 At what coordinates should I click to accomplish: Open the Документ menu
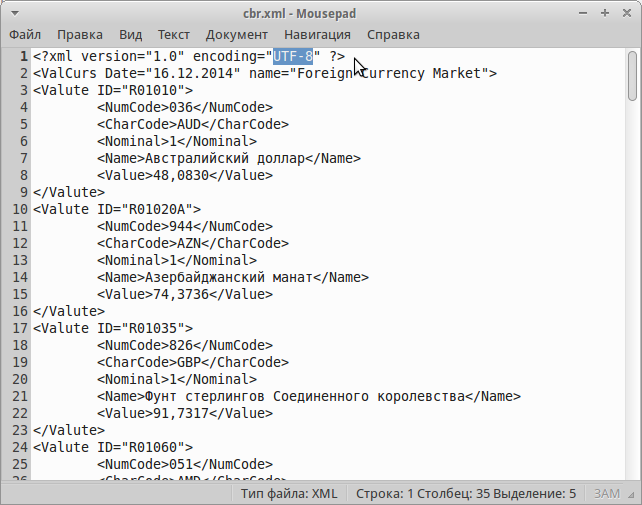tap(237, 35)
